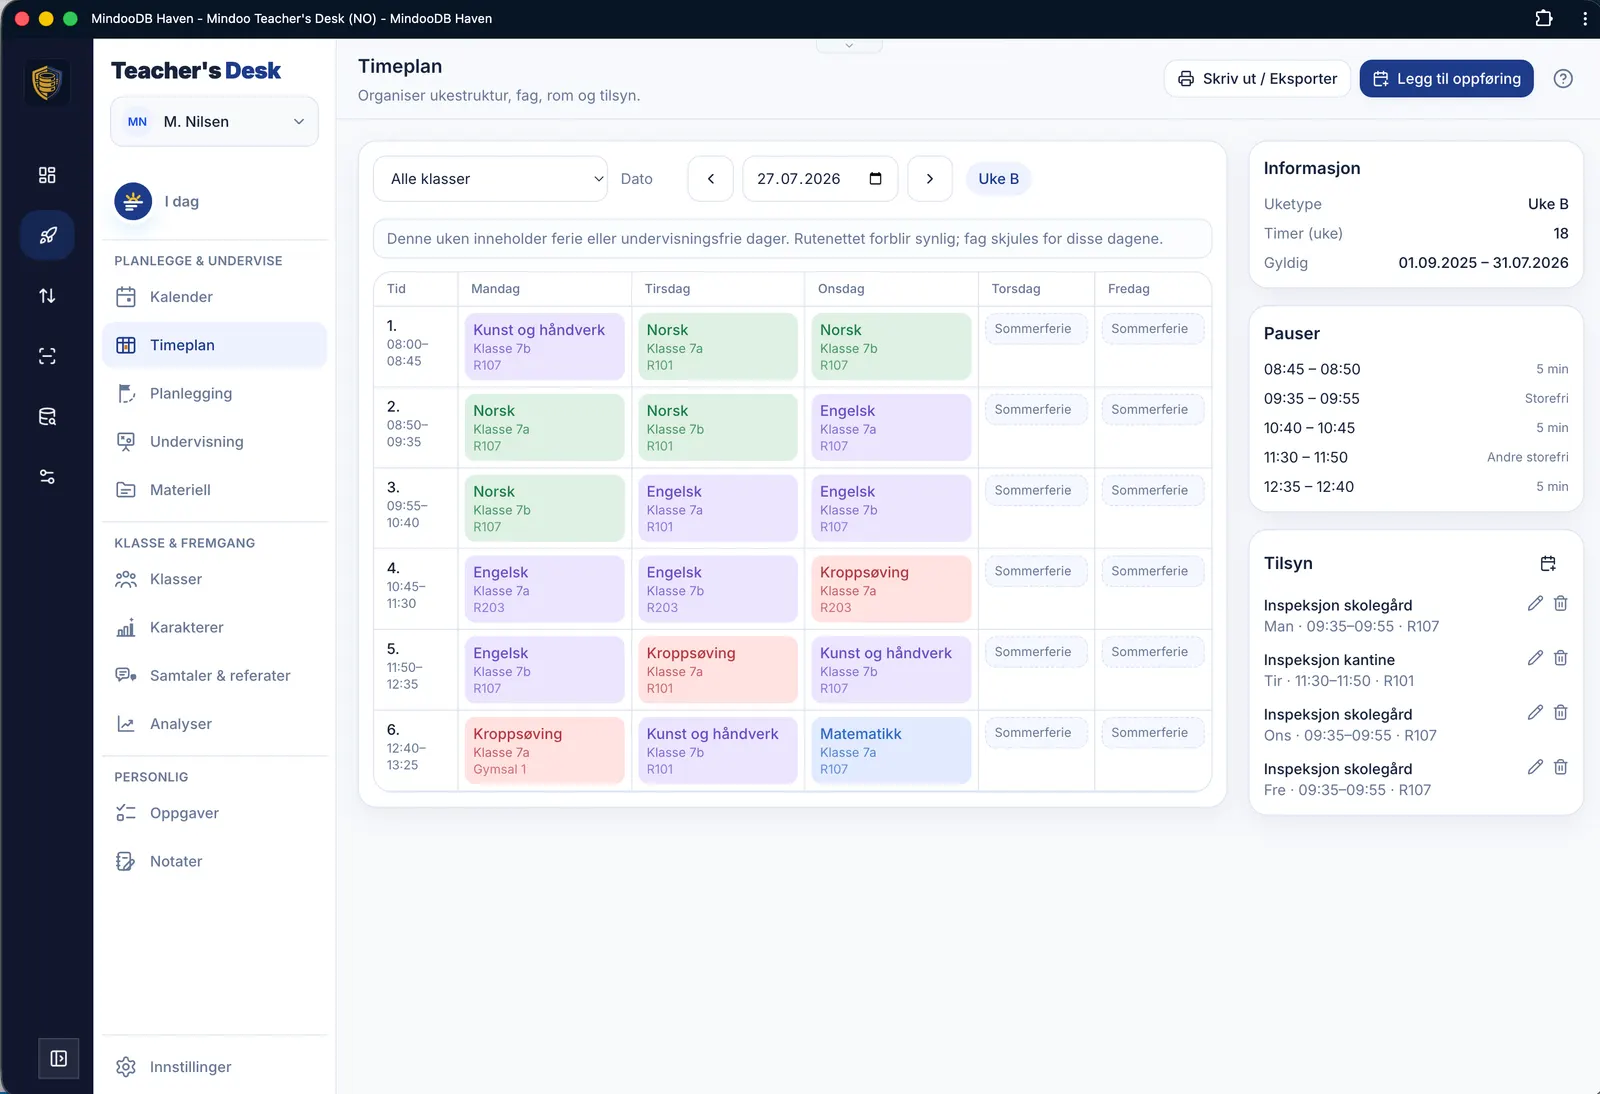Open Tuesday period 6 Kunst og håndverk lesson
The width and height of the screenshot is (1600, 1094).
pyautogui.click(x=718, y=751)
